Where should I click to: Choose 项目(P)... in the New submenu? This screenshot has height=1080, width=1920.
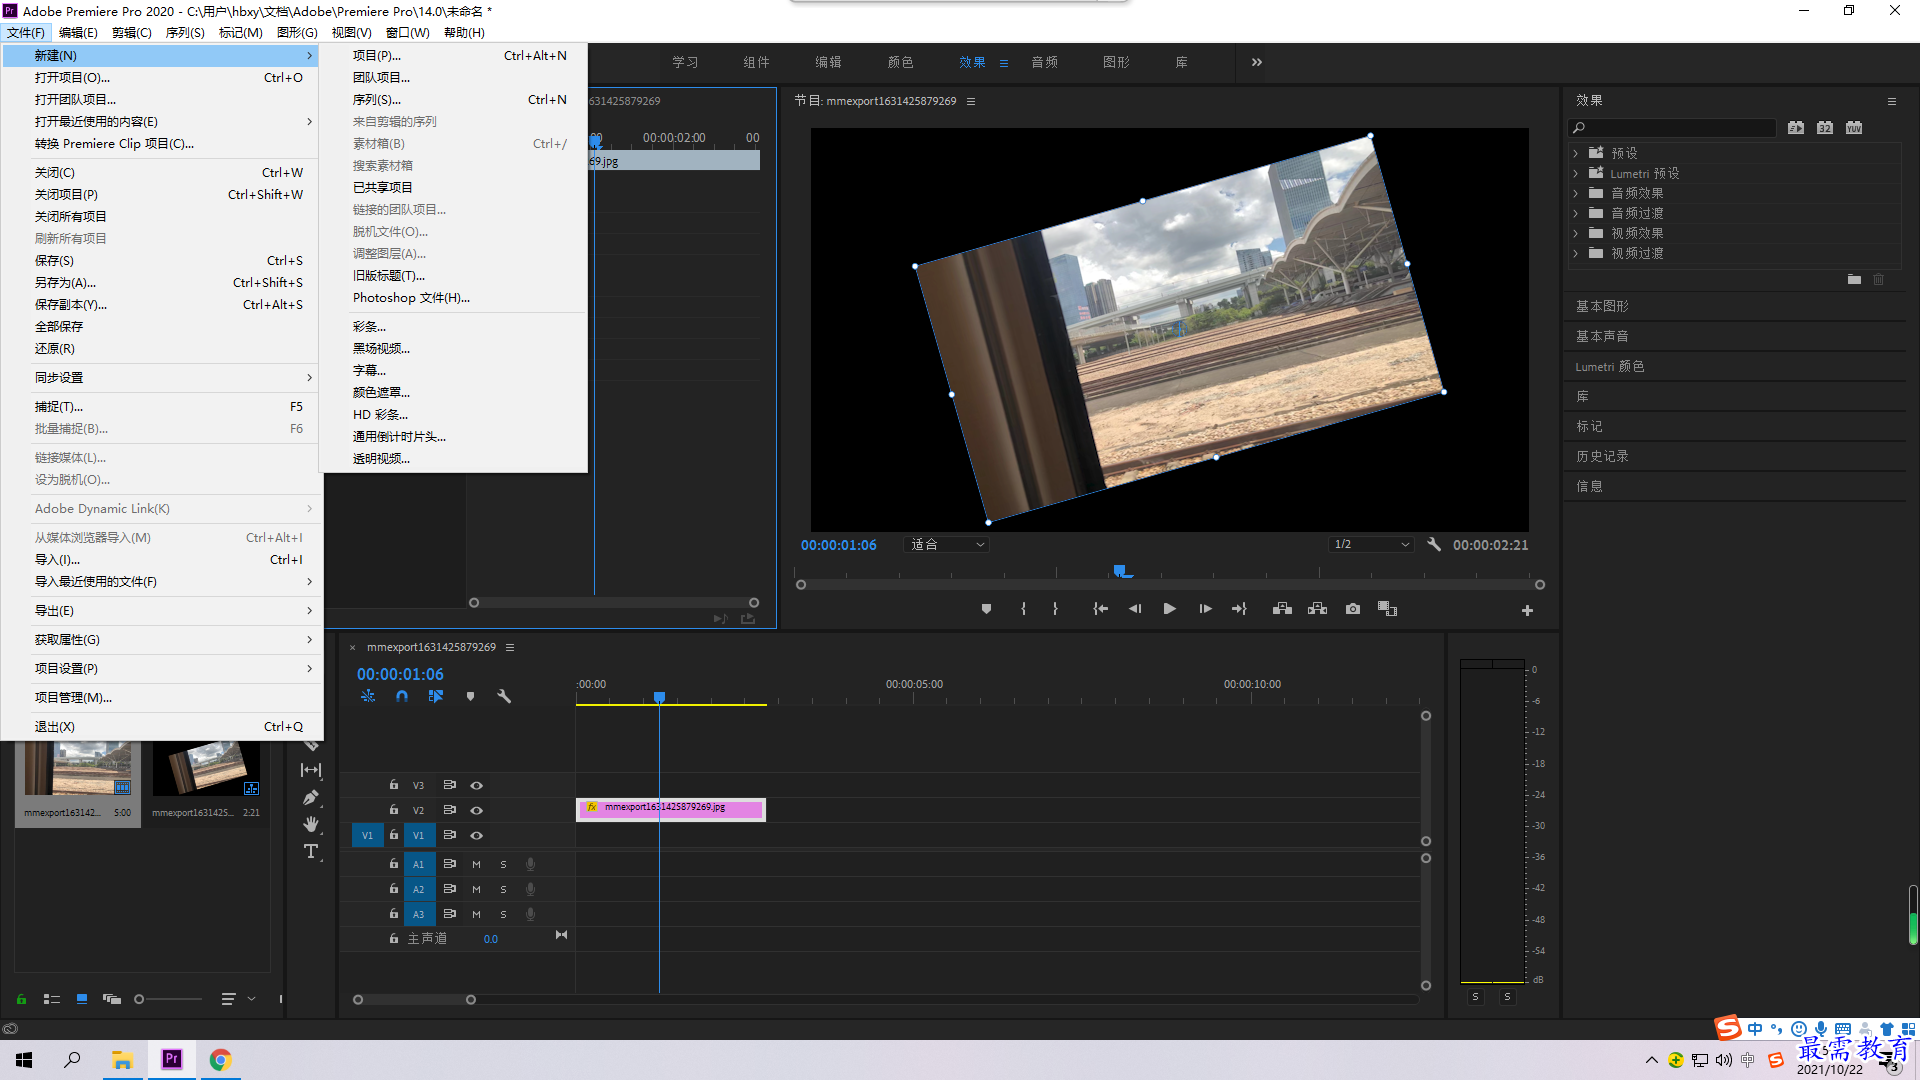(454, 55)
